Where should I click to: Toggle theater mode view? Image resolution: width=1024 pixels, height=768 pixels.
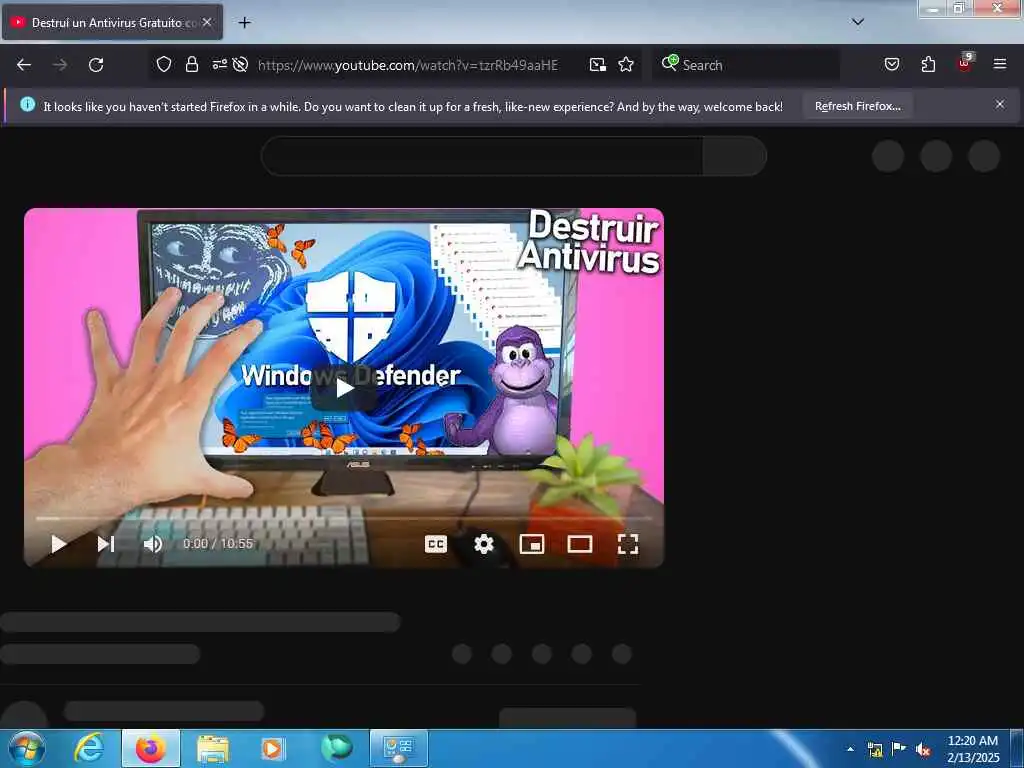pos(580,544)
